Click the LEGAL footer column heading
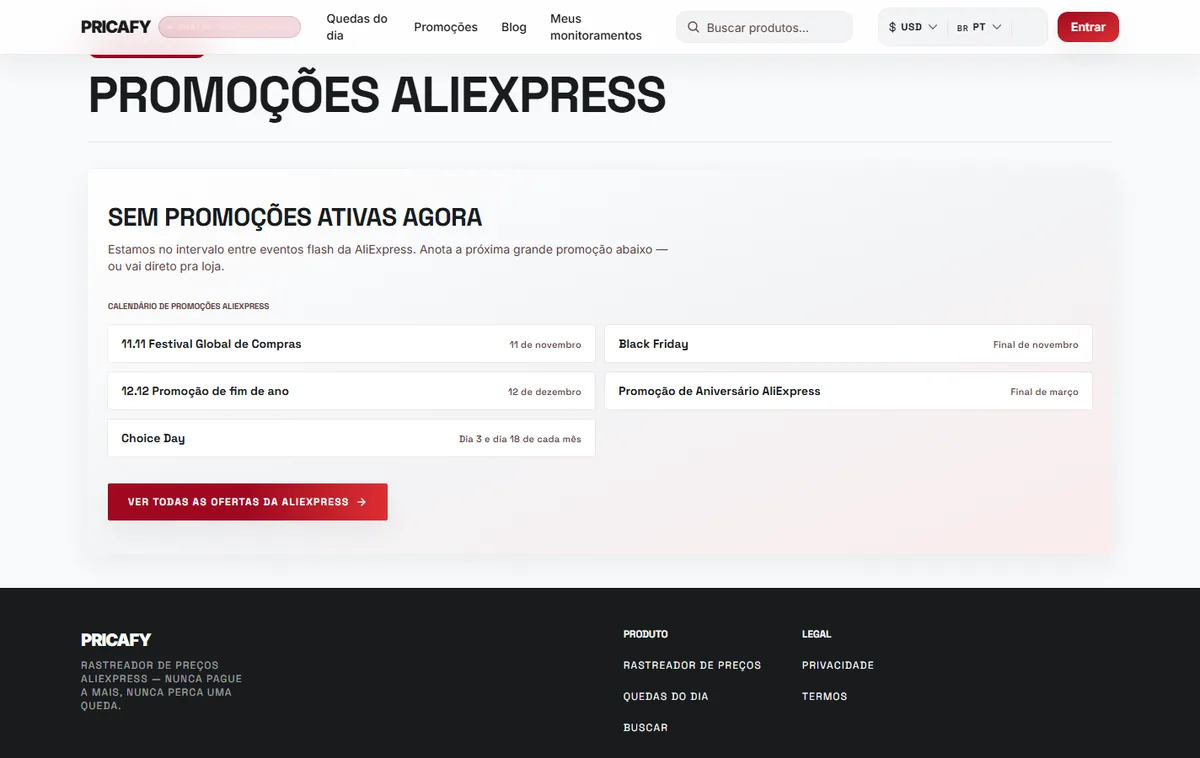1200x758 pixels. point(816,634)
